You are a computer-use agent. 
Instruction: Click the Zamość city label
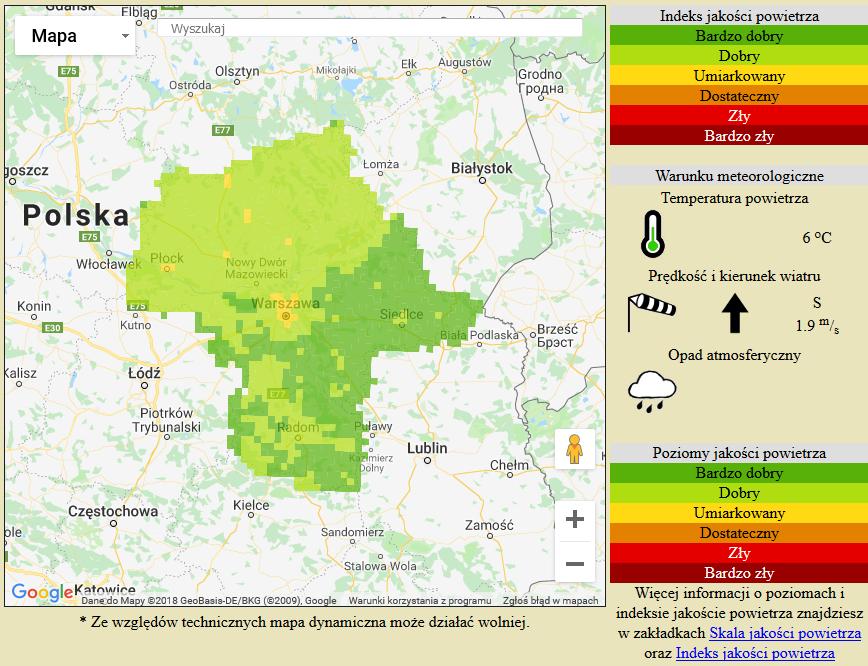pyautogui.click(x=489, y=524)
